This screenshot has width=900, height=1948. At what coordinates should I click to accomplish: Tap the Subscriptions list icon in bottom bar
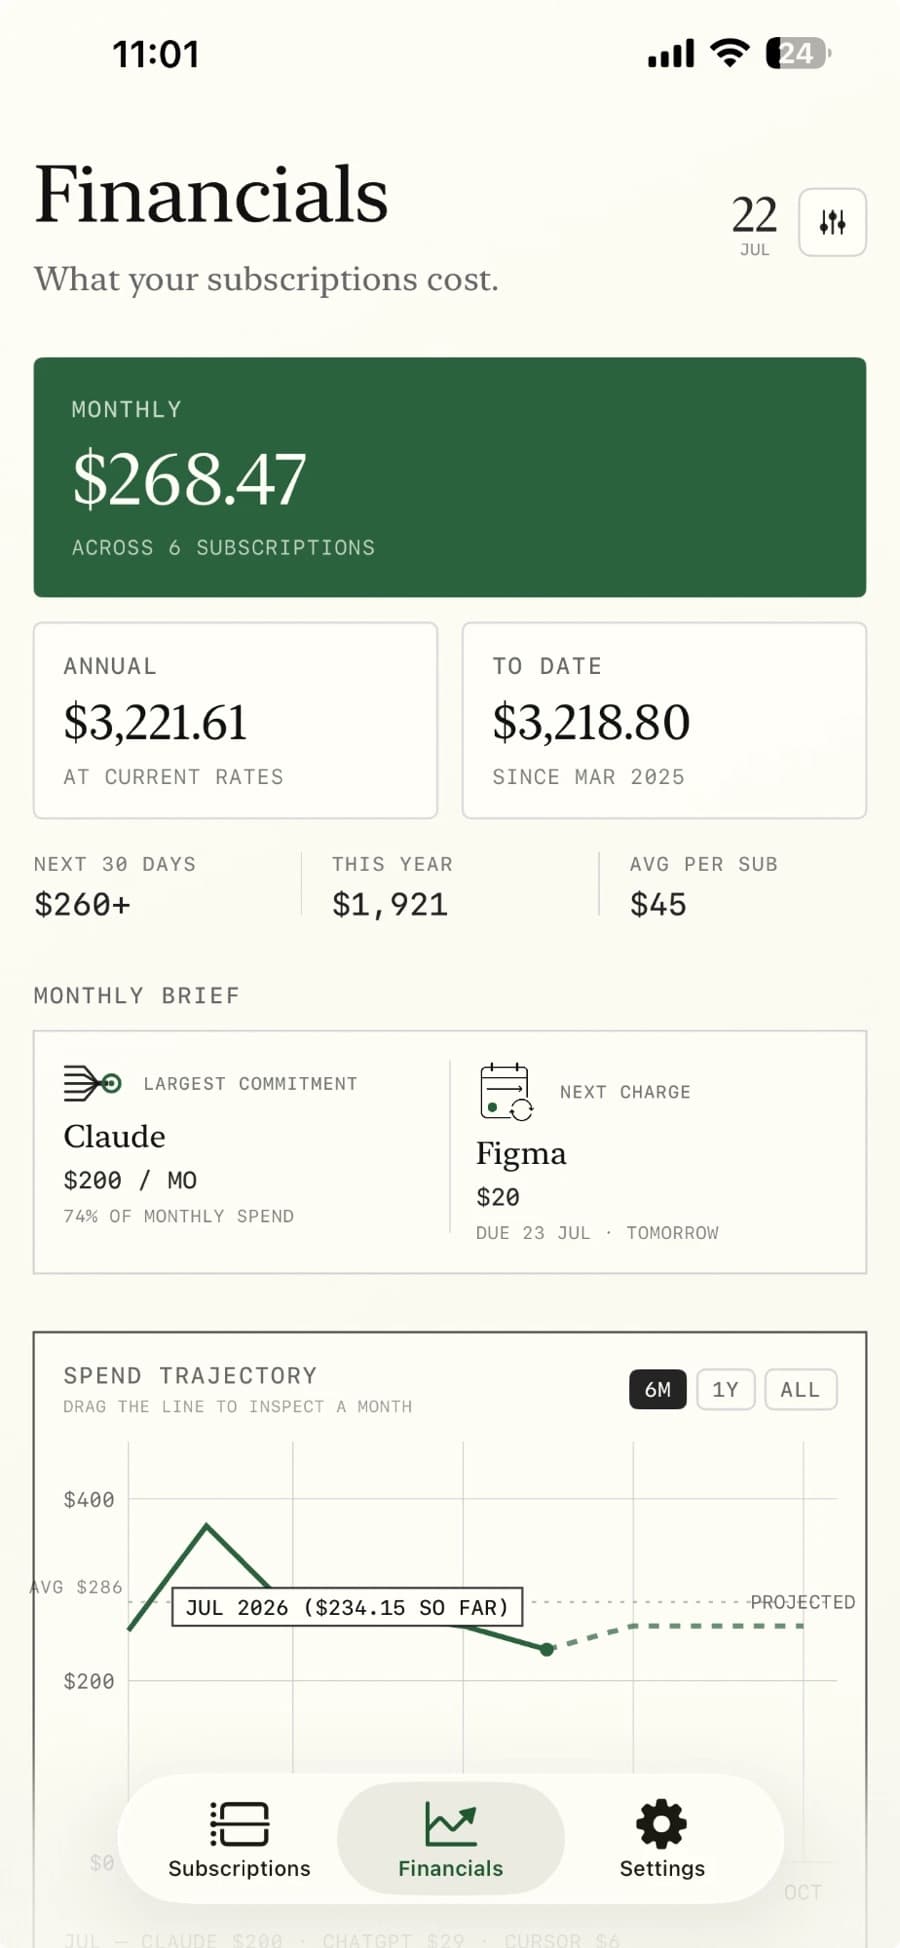tap(239, 1823)
